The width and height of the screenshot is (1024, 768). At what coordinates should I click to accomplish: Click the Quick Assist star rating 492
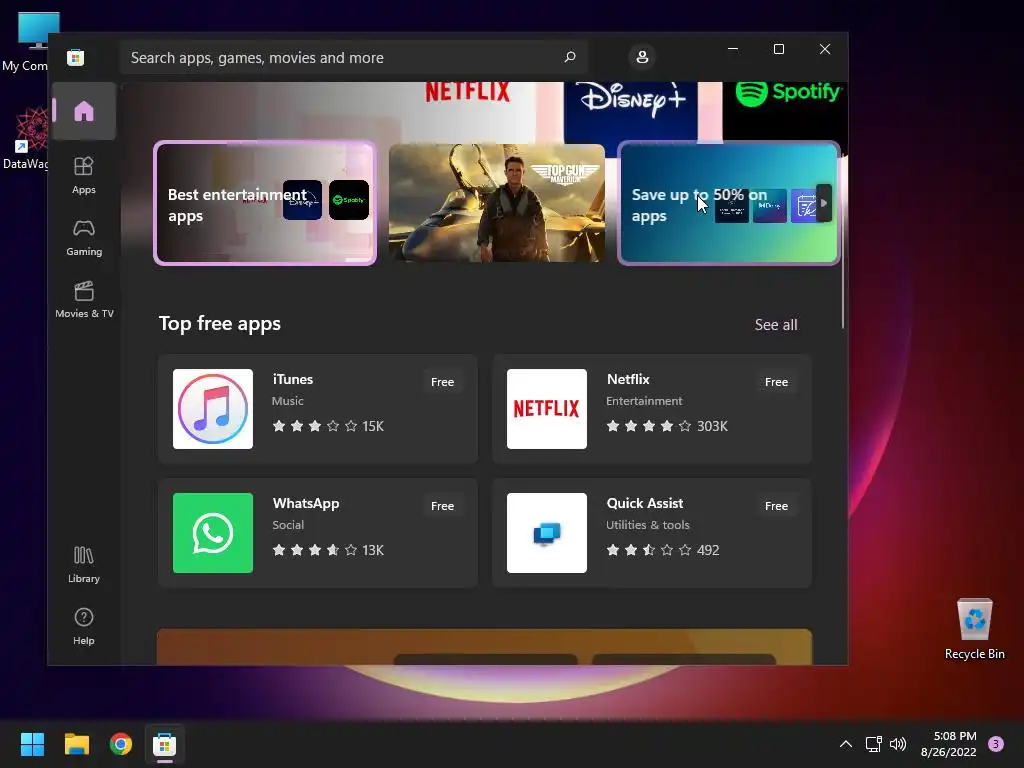(663, 551)
